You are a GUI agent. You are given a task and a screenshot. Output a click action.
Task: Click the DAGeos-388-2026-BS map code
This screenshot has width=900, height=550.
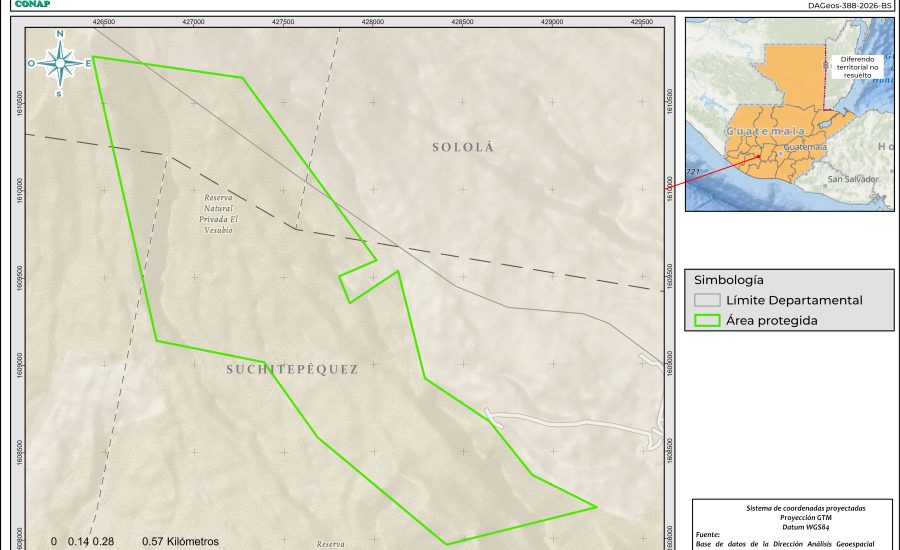pos(849,5)
